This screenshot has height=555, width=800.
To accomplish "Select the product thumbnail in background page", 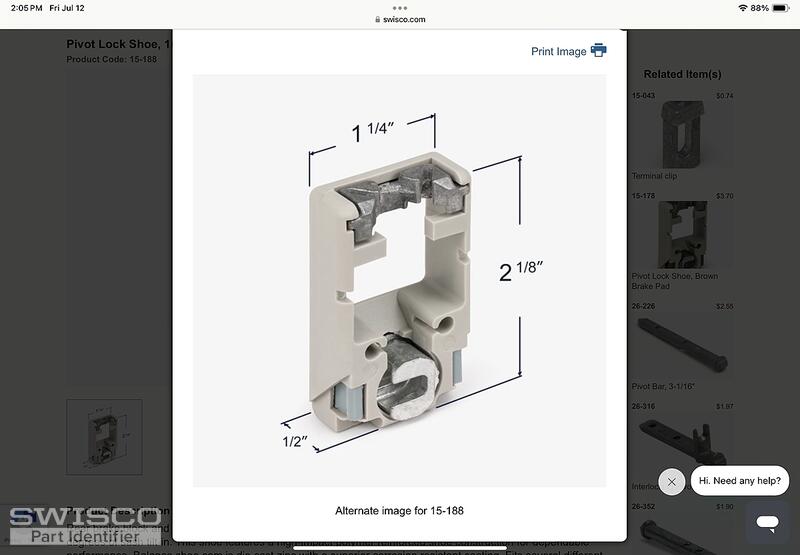I will pyautogui.click(x=104, y=437).
